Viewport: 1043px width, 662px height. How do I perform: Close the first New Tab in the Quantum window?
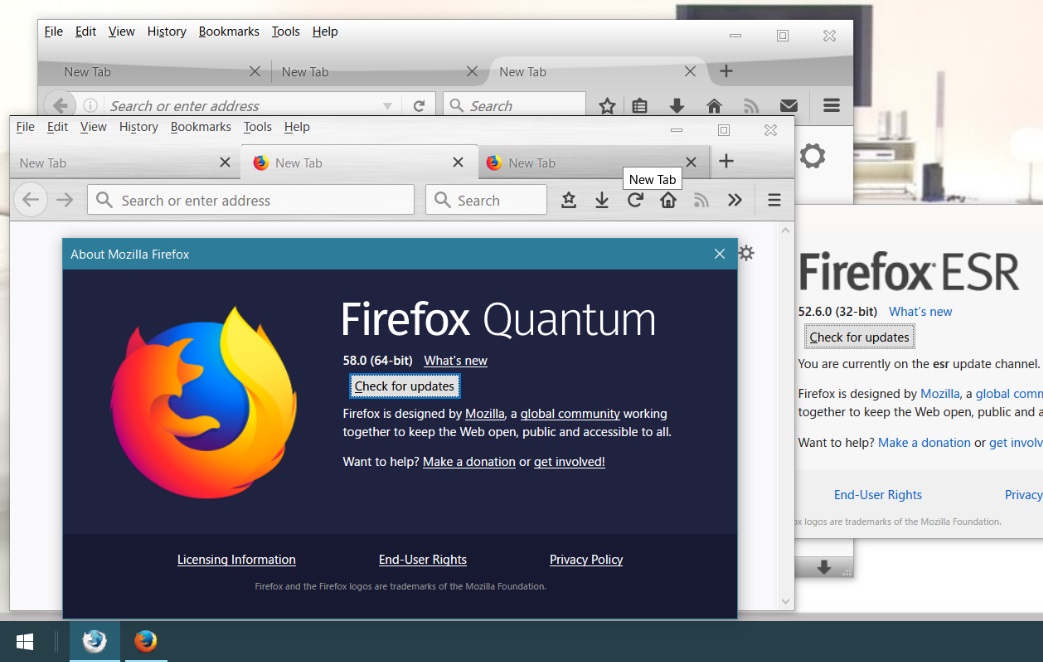pyautogui.click(x=225, y=162)
